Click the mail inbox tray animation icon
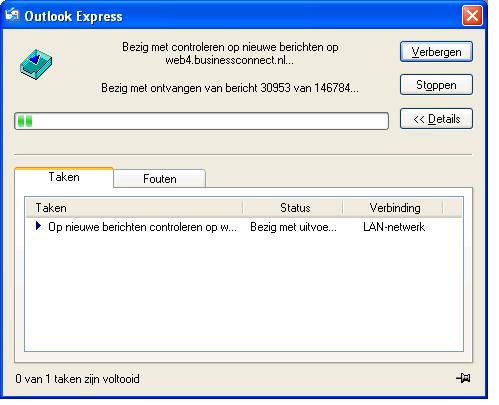This screenshot has height=405, width=499. coord(36,64)
